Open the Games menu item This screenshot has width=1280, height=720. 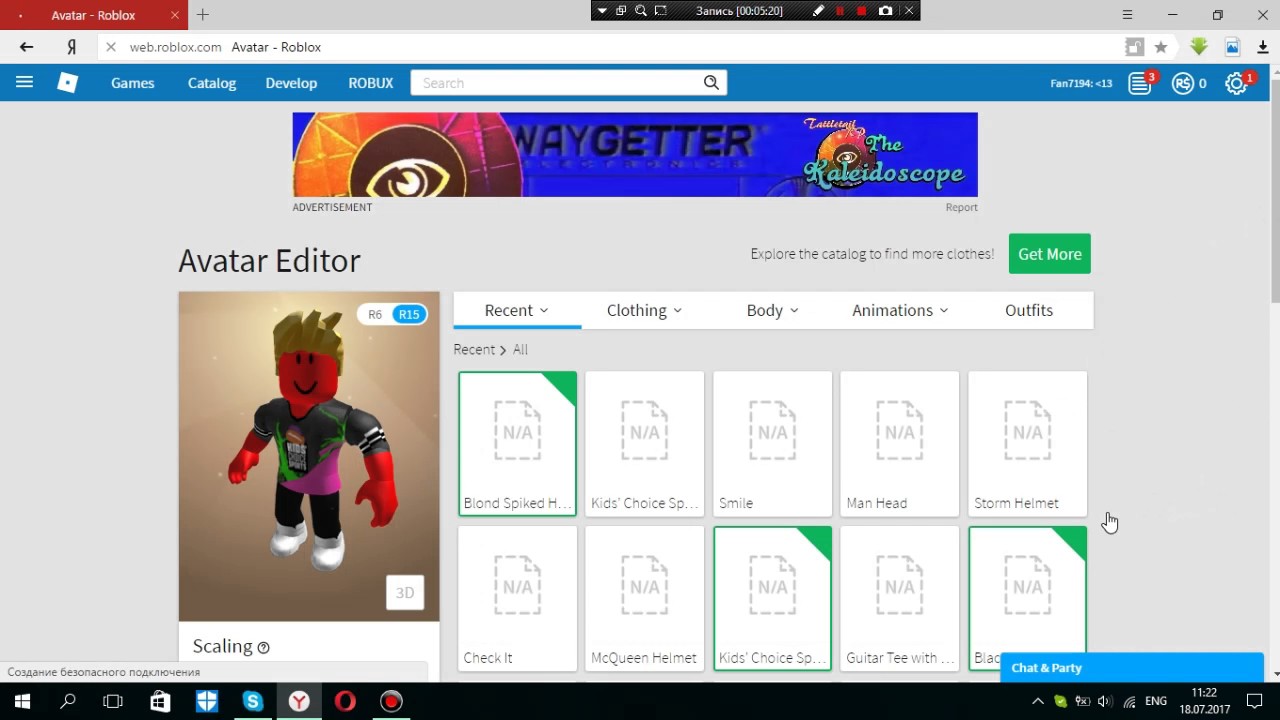point(132,83)
